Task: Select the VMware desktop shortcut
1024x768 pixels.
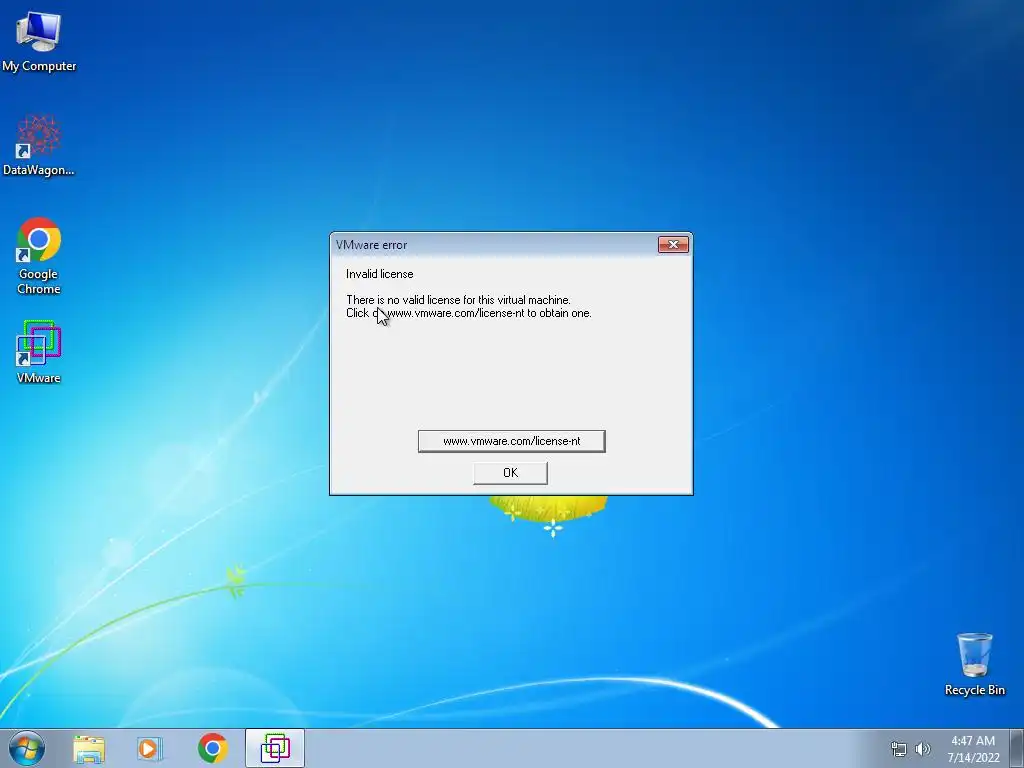Action: pos(39,352)
